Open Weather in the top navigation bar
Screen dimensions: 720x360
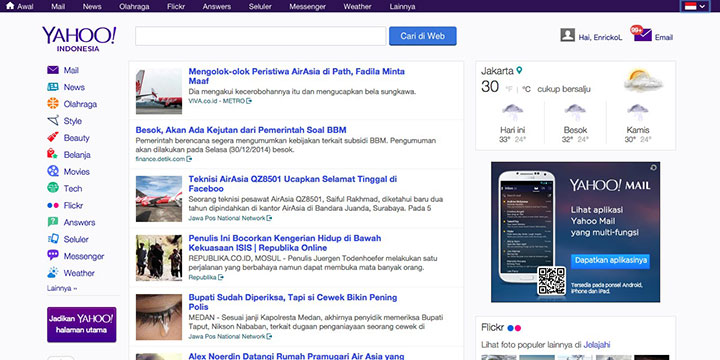[x=357, y=6]
